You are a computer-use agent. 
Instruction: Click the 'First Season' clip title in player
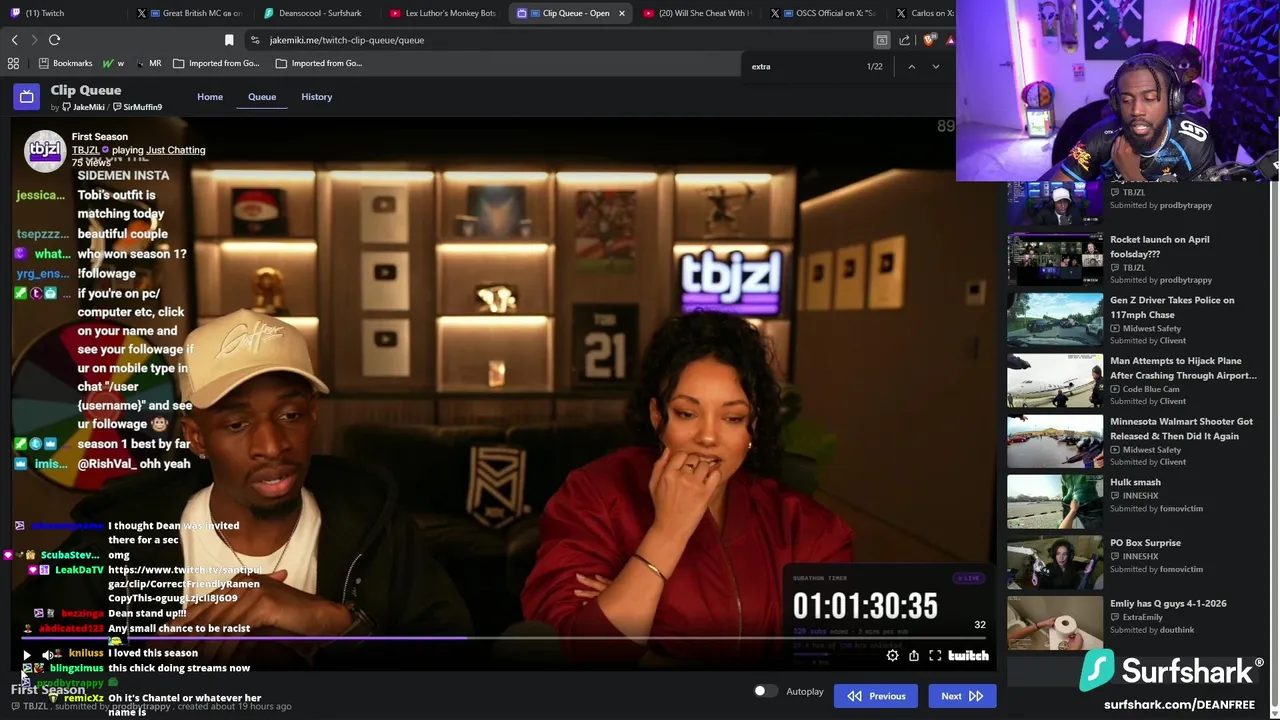coord(99,136)
